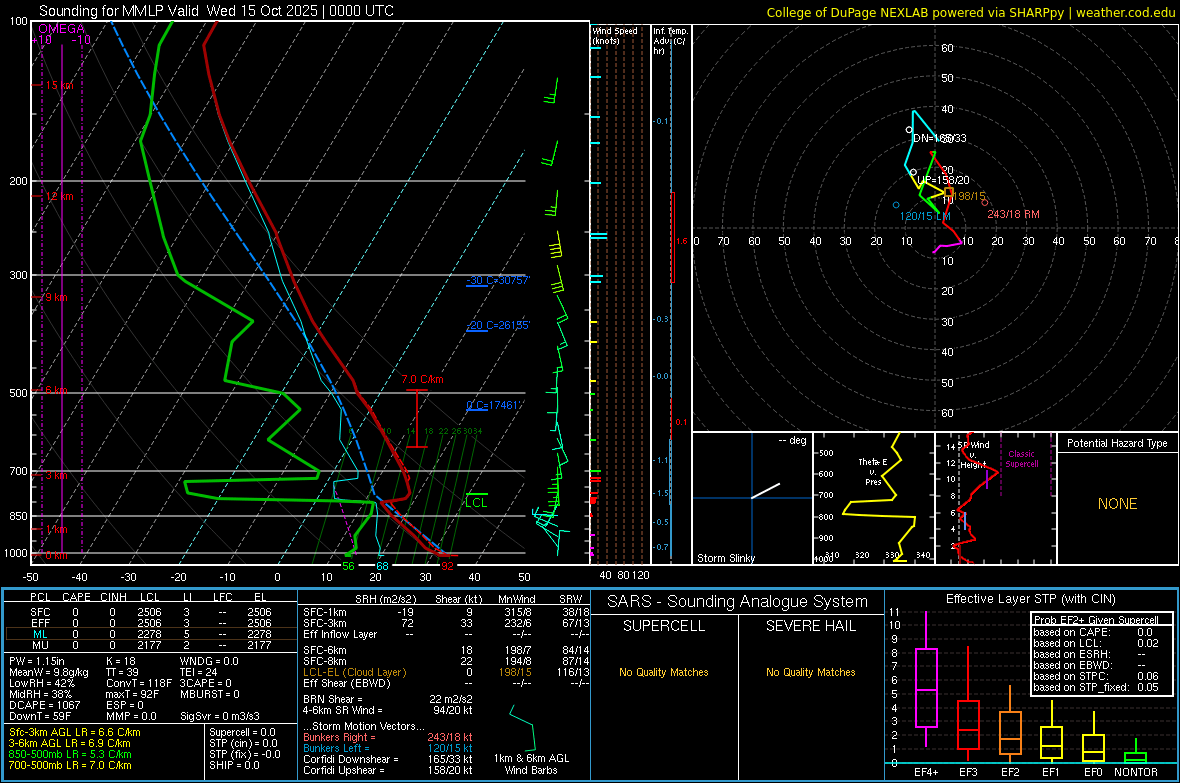Click the surface temperature value 92
This screenshot has width=1180, height=783.
pyautogui.click(x=447, y=566)
